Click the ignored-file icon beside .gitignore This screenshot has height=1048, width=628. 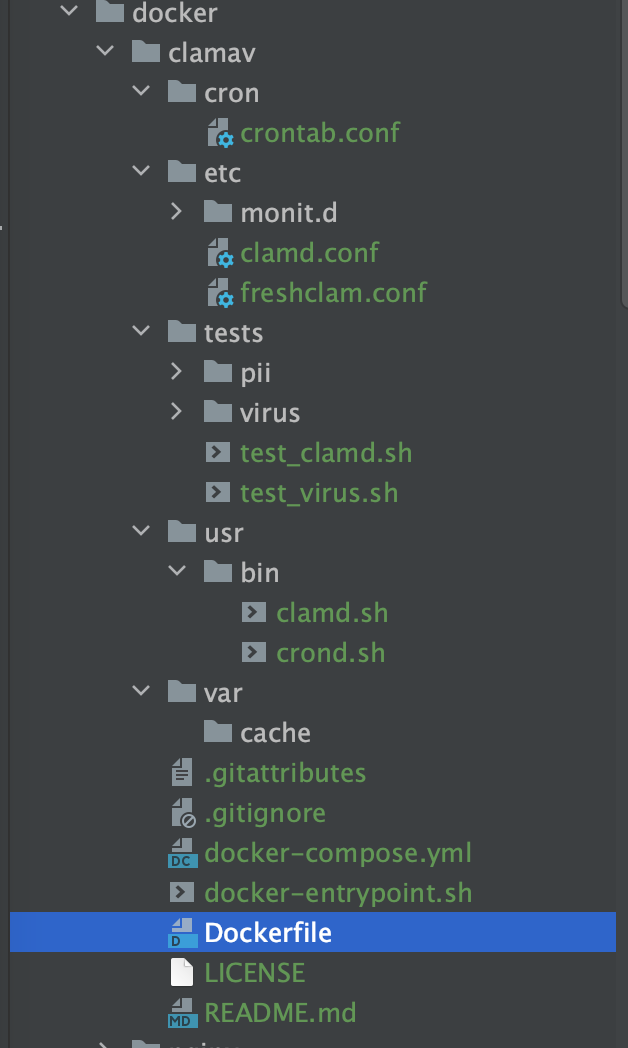(181, 812)
